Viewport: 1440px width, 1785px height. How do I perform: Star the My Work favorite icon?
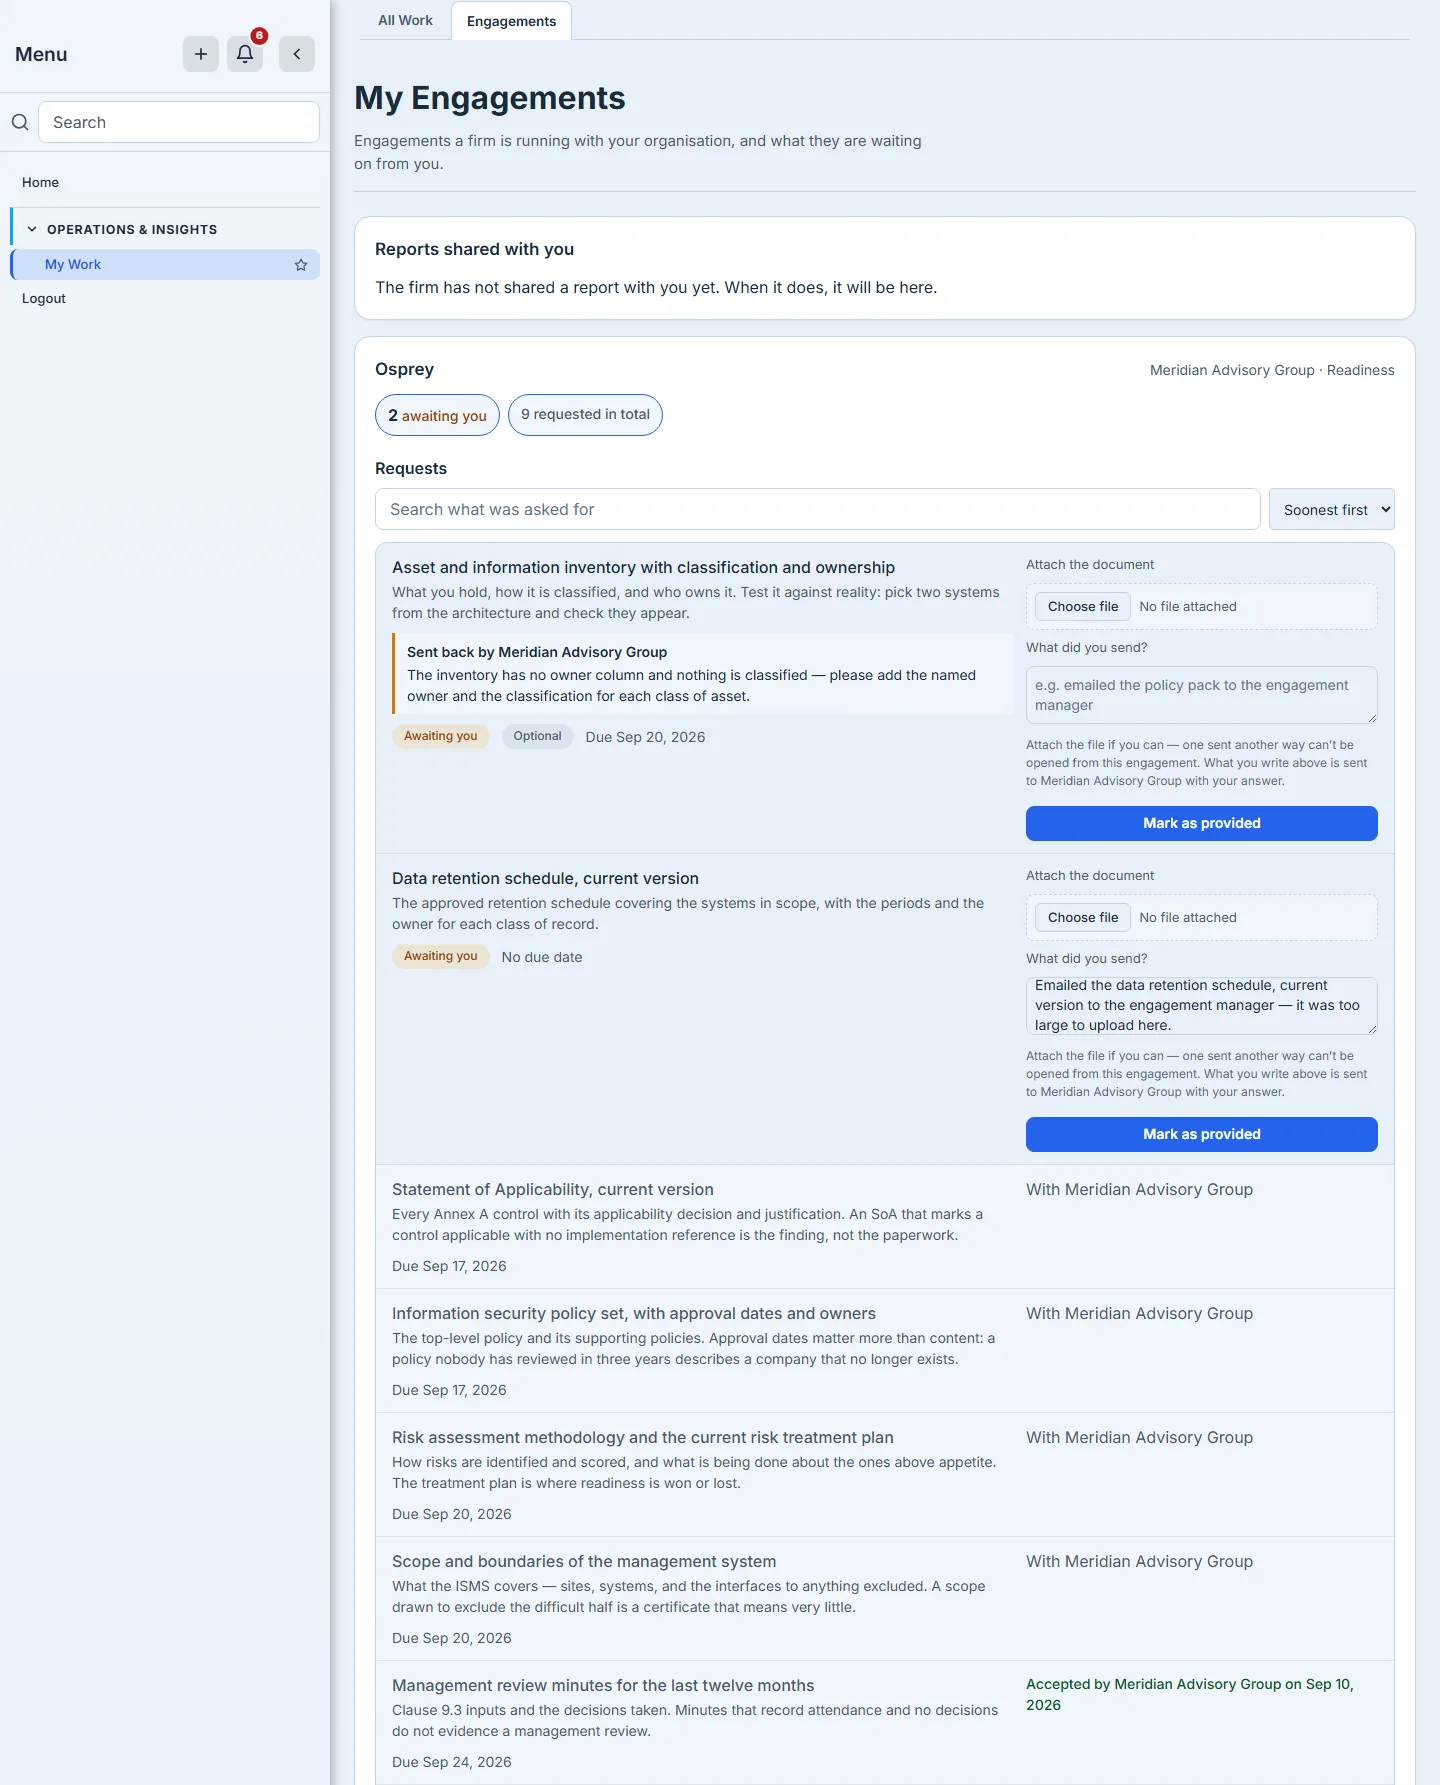pyautogui.click(x=301, y=265)
